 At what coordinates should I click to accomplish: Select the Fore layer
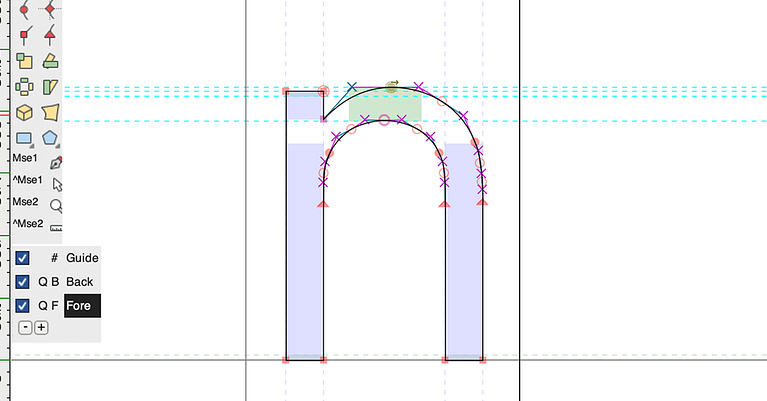pos(82,306)
